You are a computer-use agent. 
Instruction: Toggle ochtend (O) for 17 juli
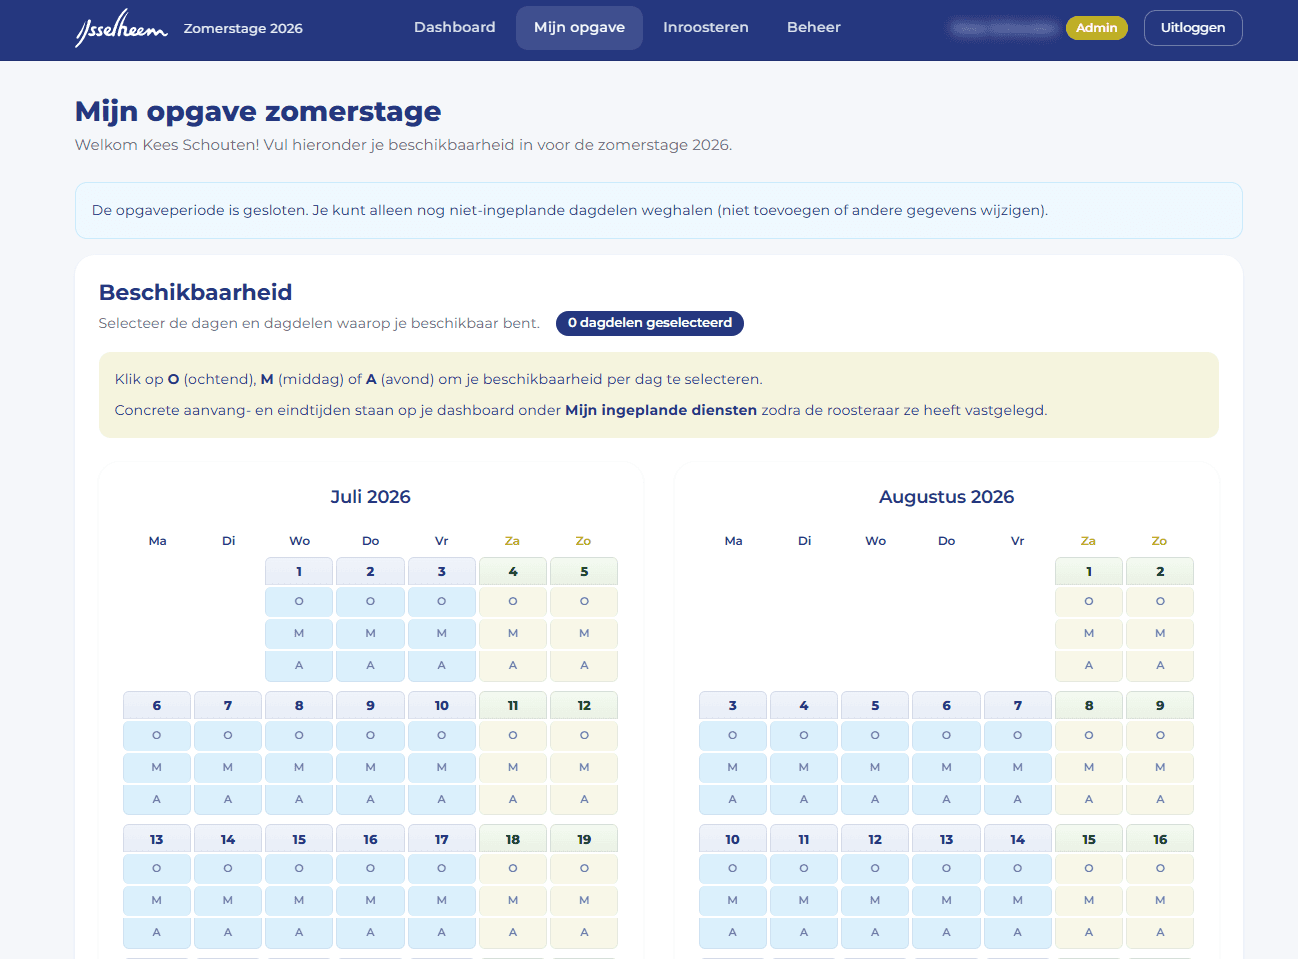441,868
